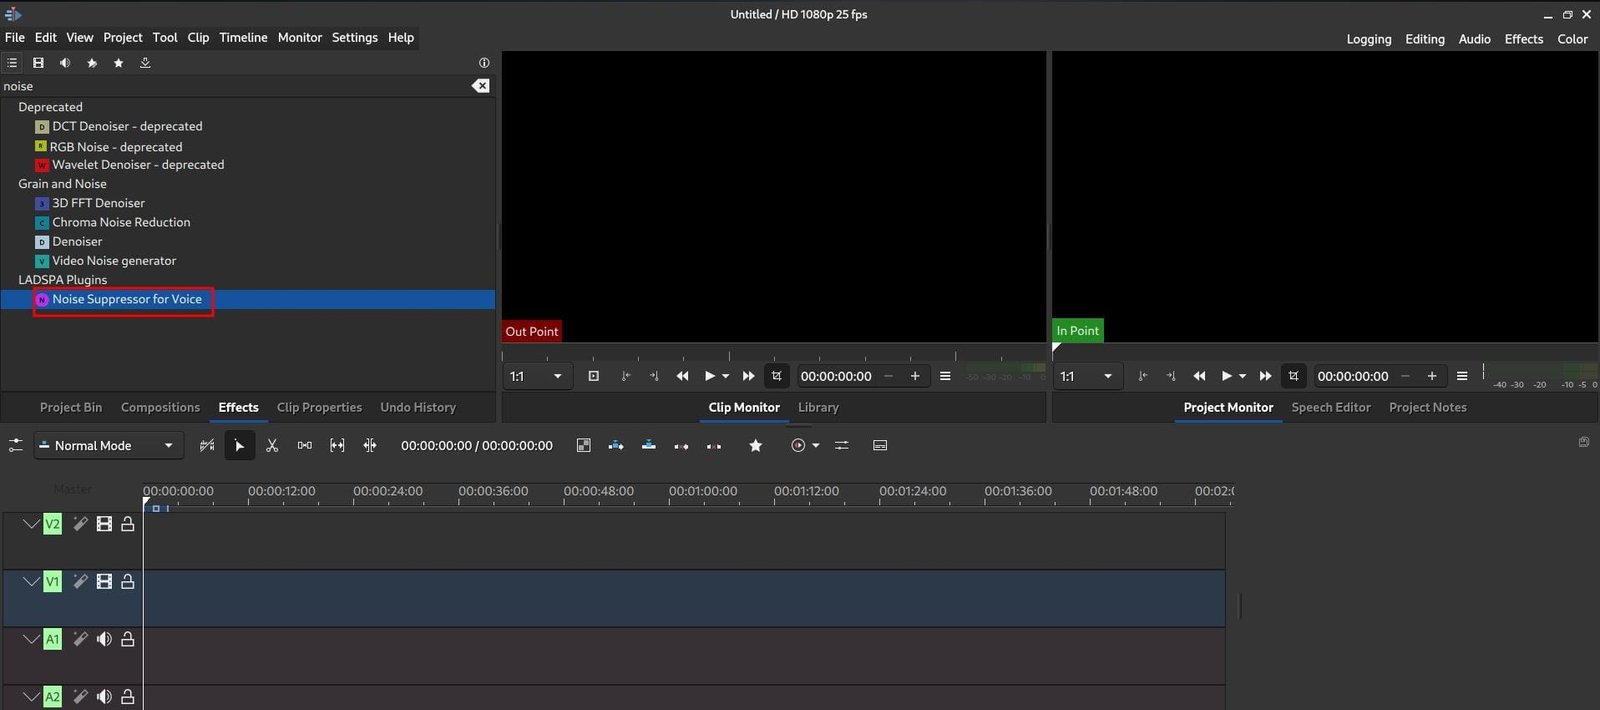
Task: Mute the A1 audio track
Action: click(x=104, y=639)
